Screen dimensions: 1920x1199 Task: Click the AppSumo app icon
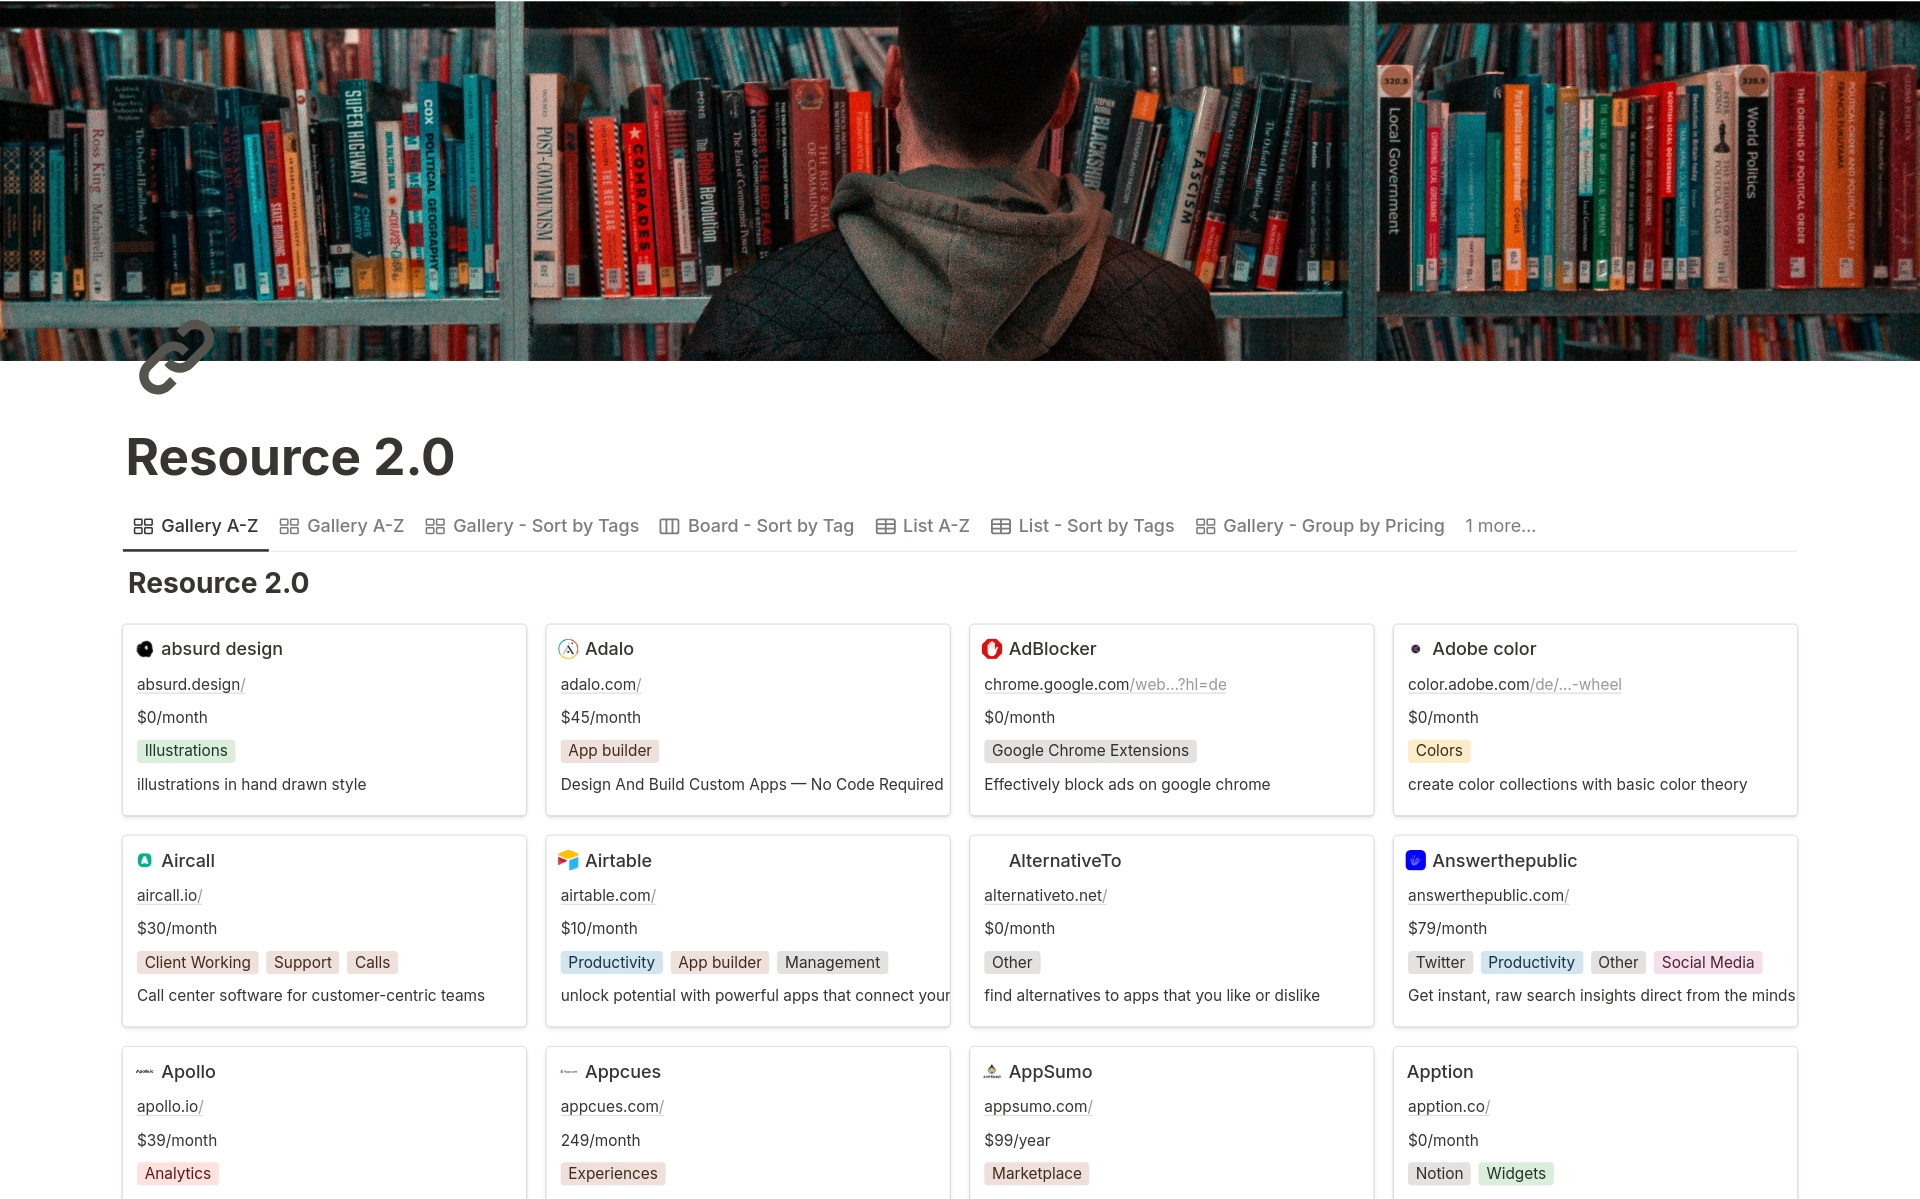[991, 1071]
